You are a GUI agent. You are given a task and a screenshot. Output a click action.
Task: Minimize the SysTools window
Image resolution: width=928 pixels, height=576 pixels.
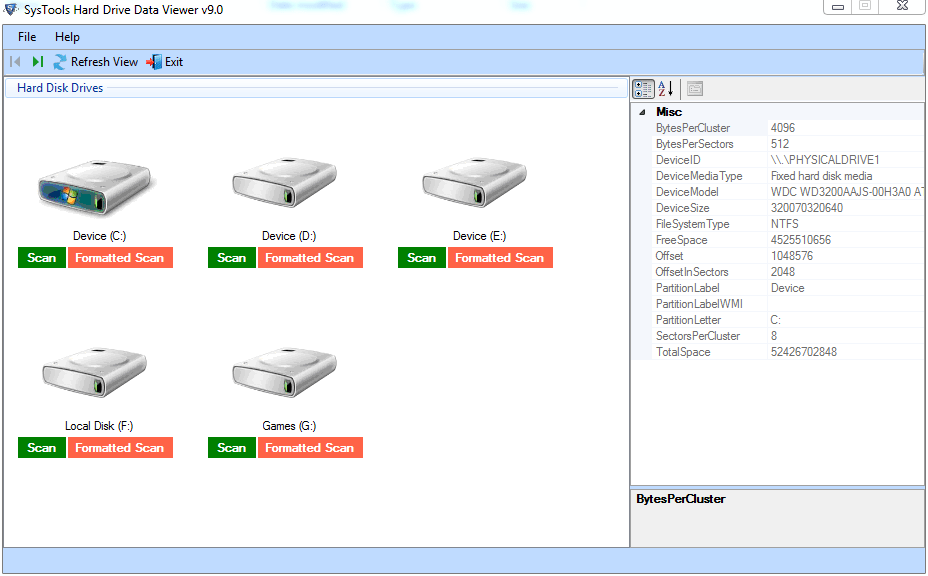[838, 7]
